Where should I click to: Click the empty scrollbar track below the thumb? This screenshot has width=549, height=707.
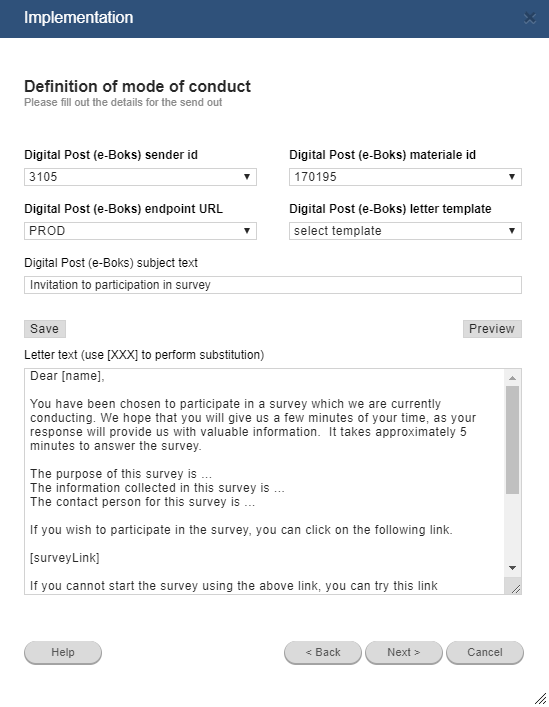click(512, 528)
